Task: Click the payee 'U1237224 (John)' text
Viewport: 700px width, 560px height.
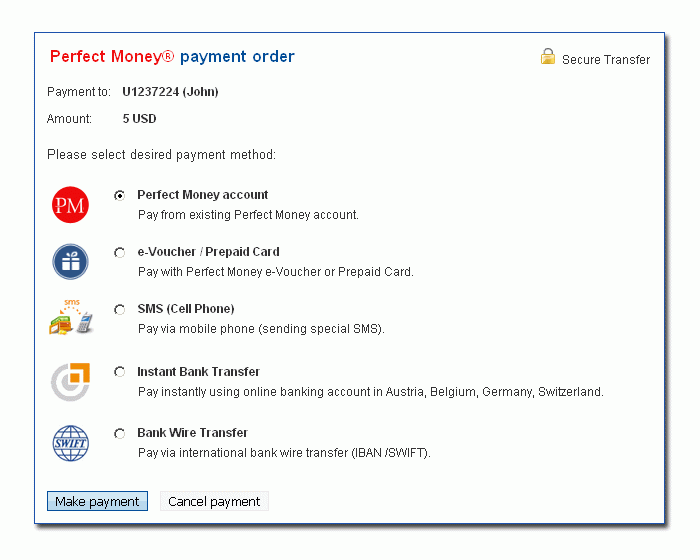Action: pos(170,92)
